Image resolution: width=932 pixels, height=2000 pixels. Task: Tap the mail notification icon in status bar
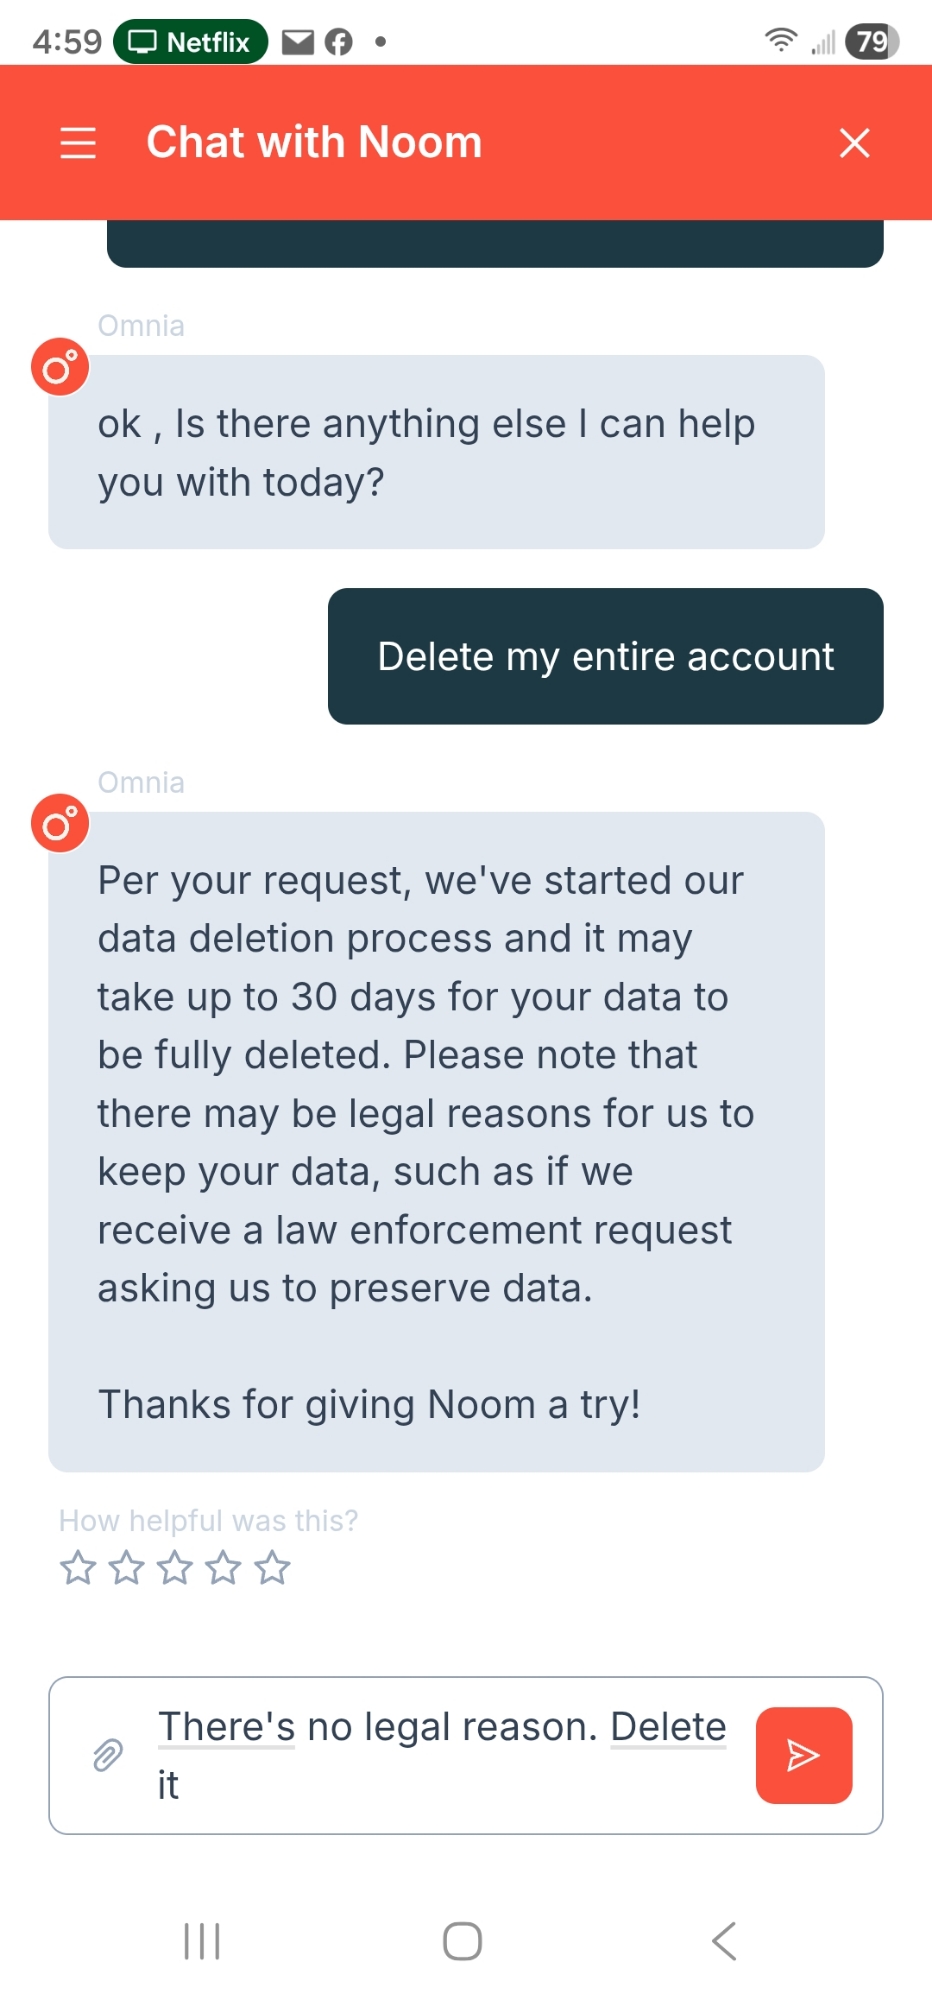click(297, 42)
